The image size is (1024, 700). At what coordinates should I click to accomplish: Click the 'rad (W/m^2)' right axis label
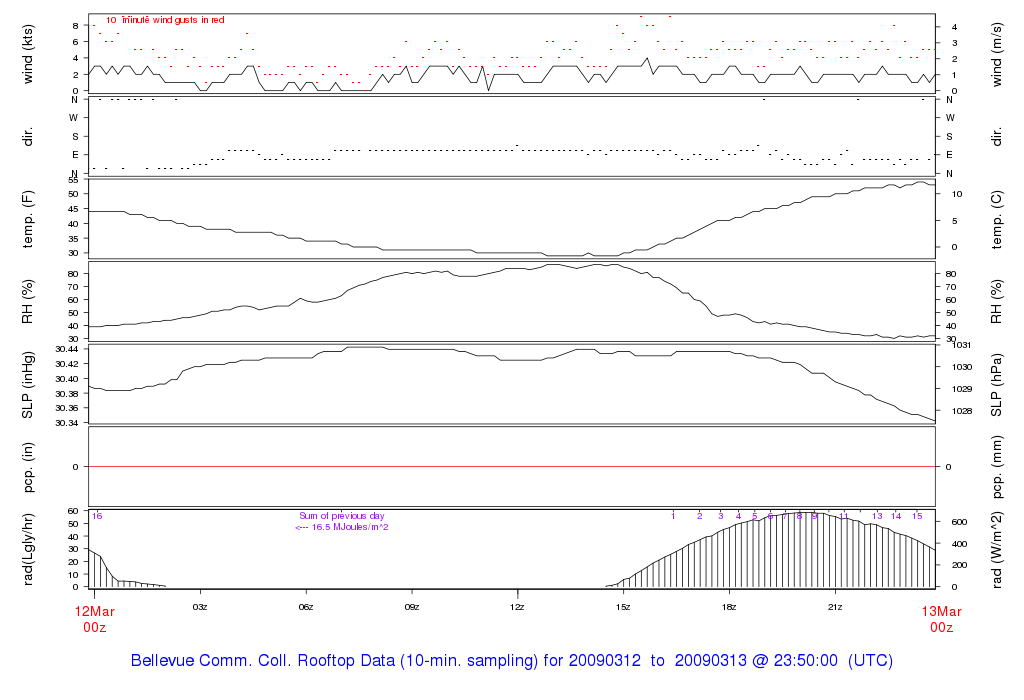coord(997,550)
